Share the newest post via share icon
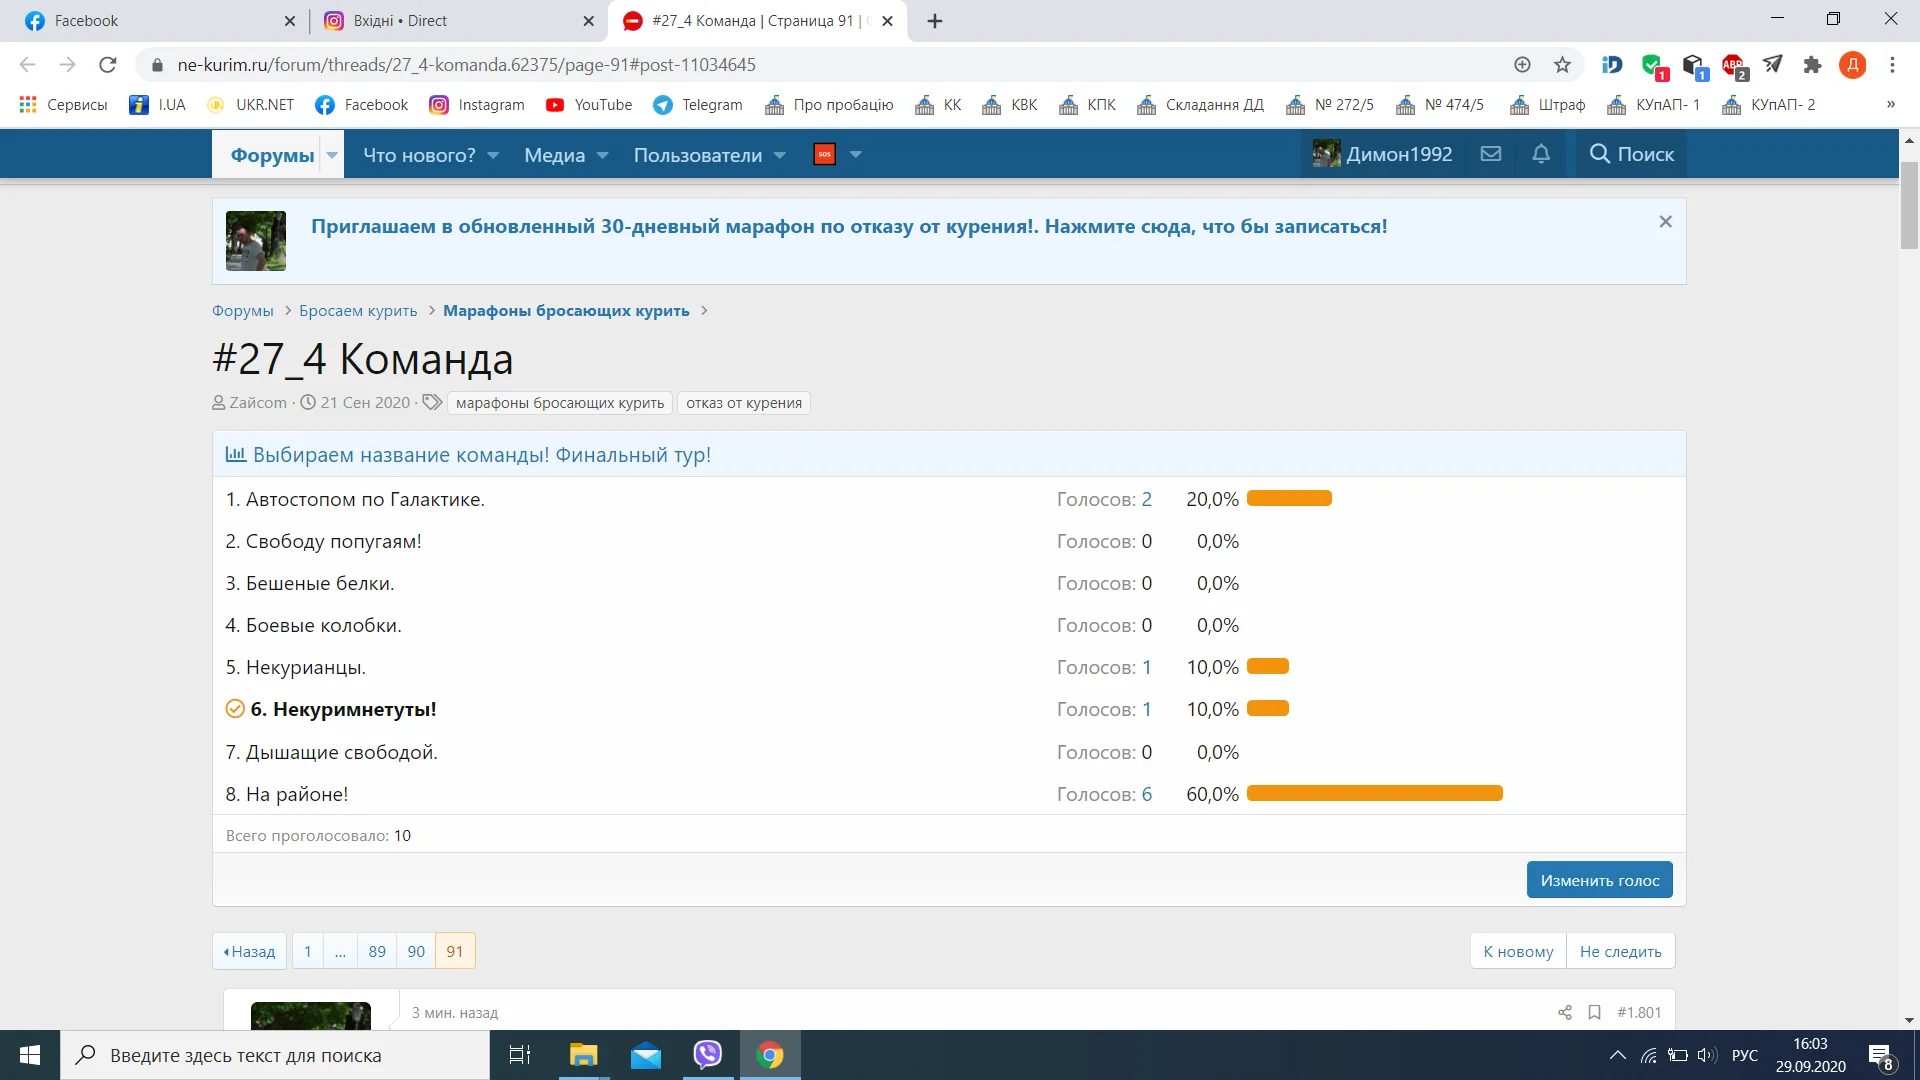 pyautogui.click(x=1565, y=1012)
